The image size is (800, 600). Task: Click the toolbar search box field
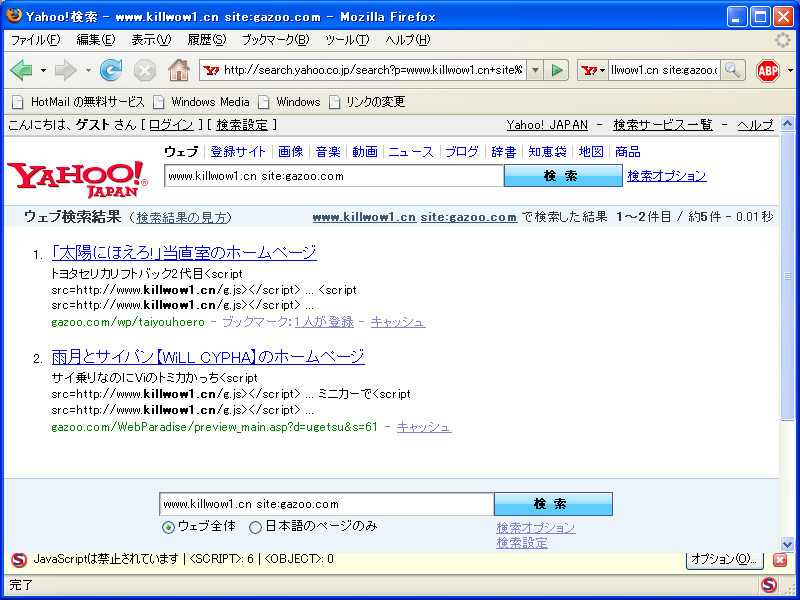[x=664, y=70]
